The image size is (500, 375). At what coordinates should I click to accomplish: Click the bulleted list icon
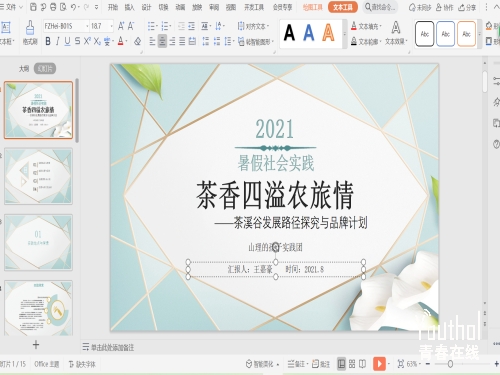(x=151, y=26)
